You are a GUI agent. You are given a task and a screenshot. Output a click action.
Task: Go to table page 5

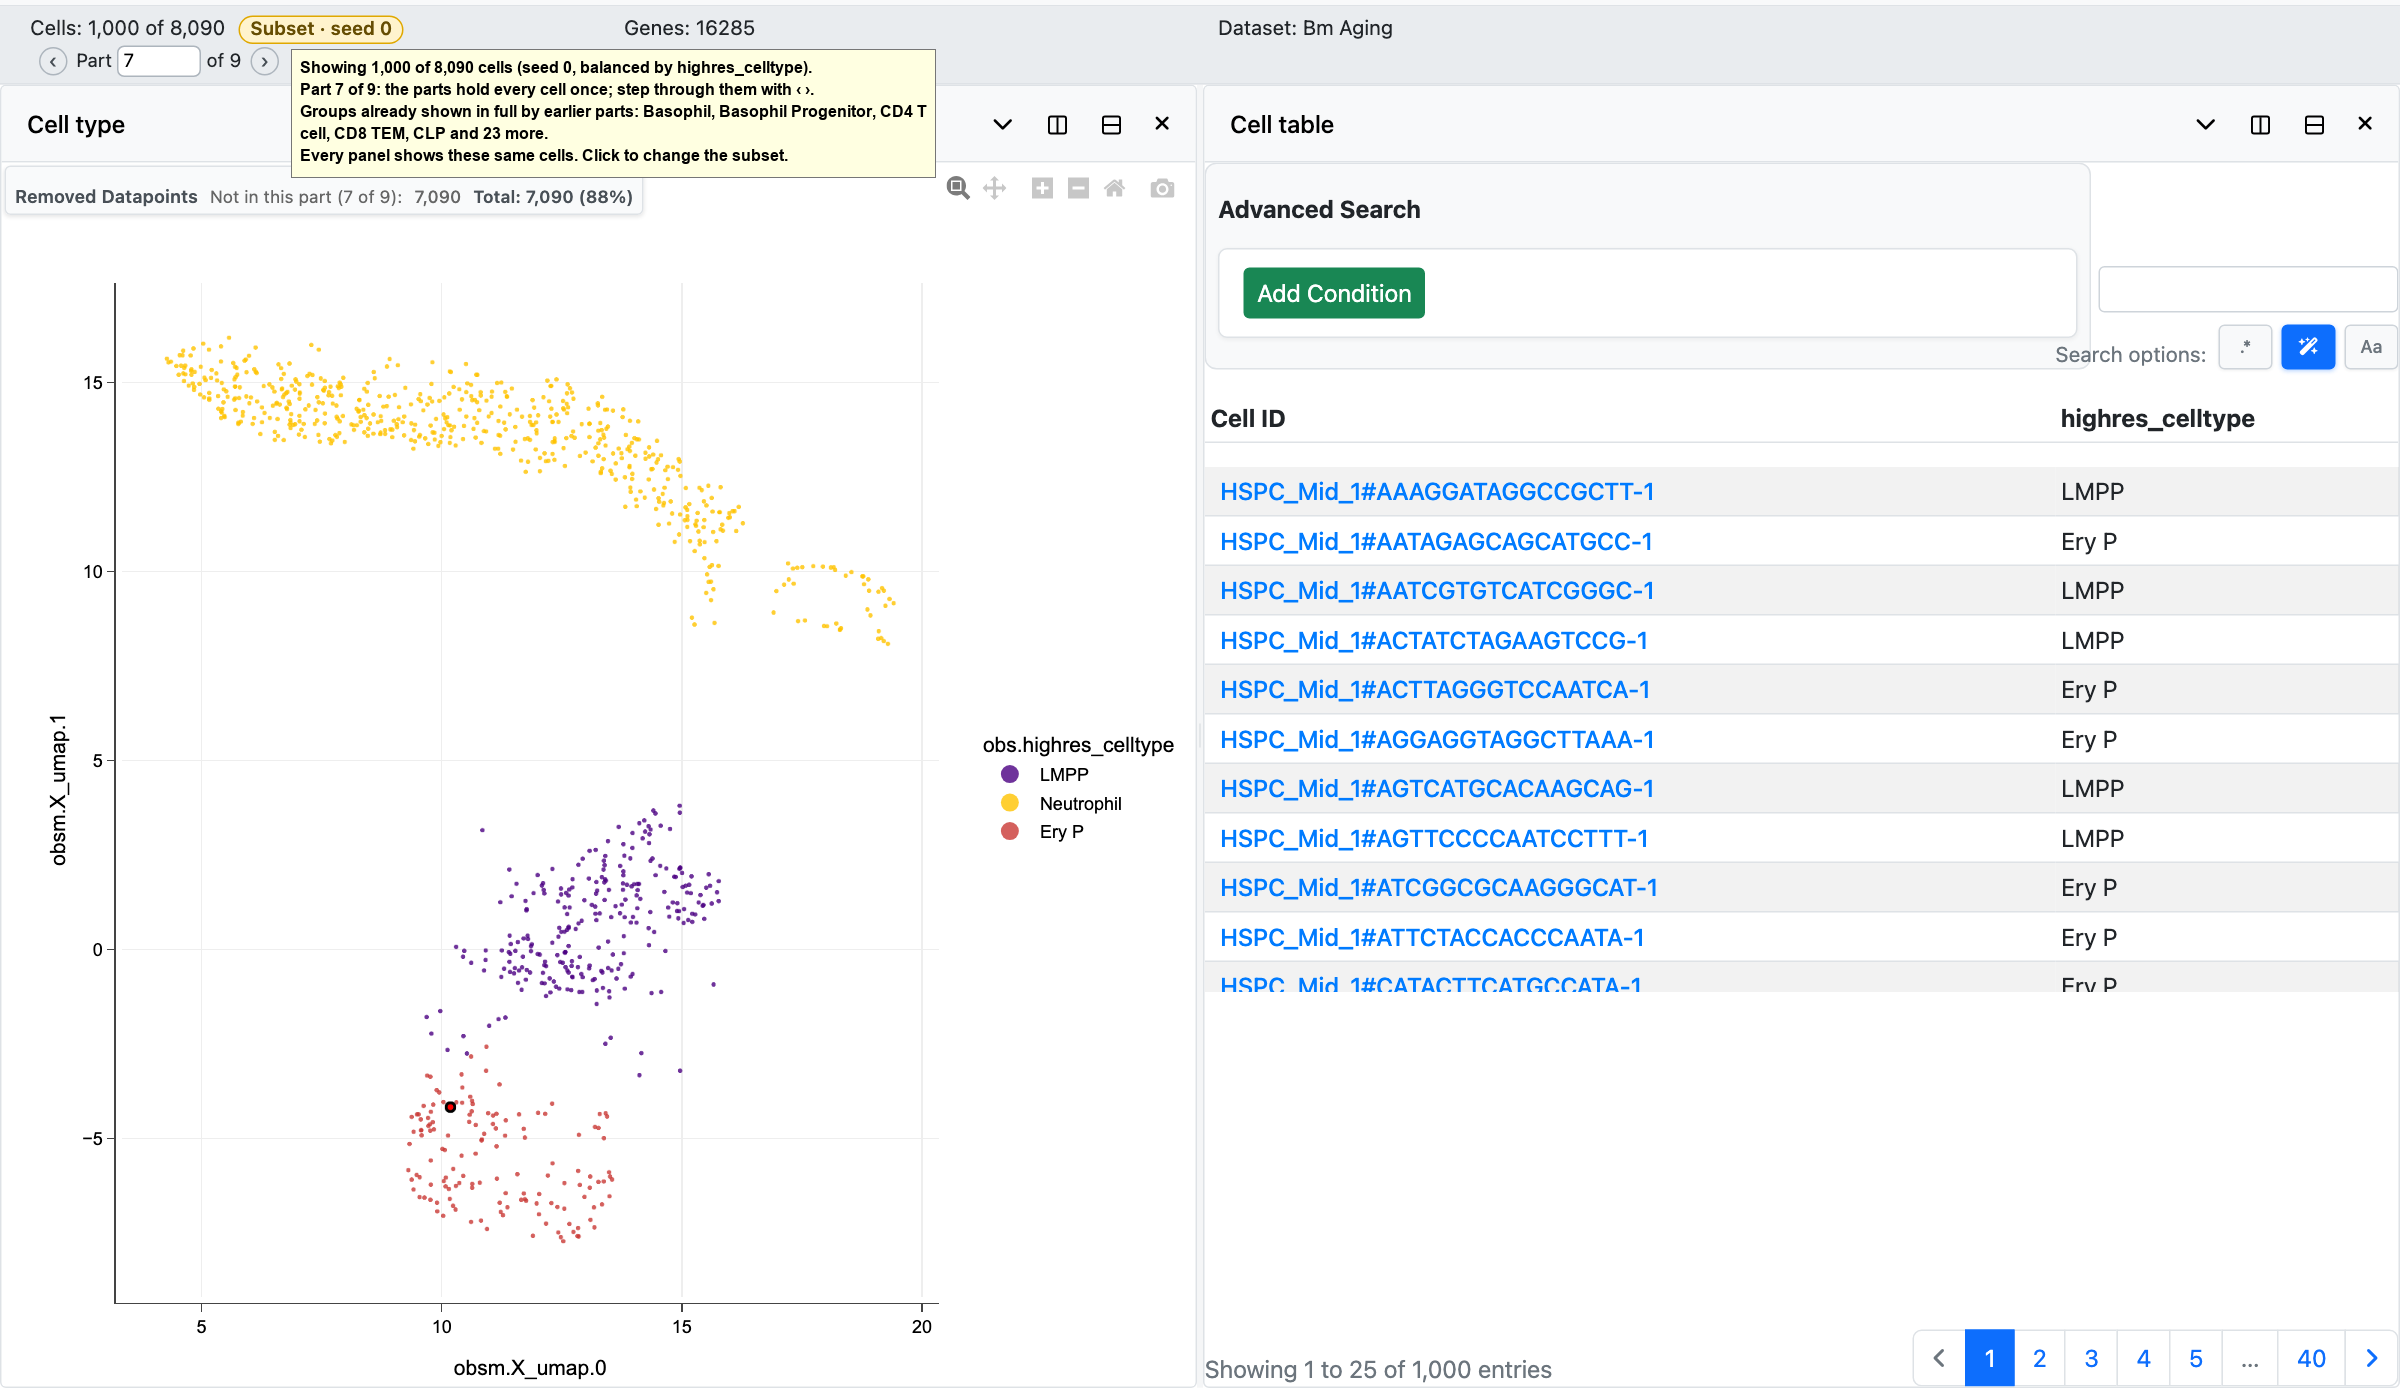2196,1358
